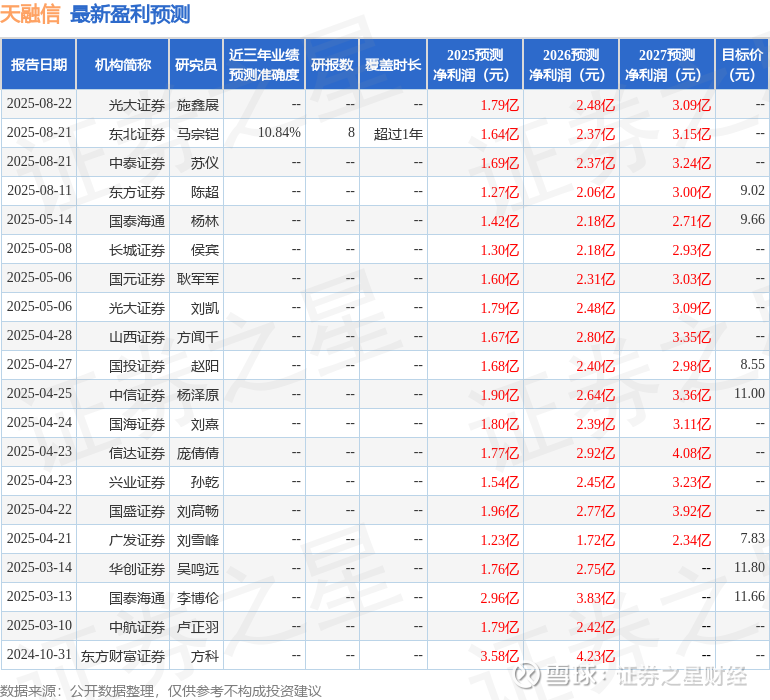770x700 pixels.
Task: Select the 研究员 column header
Action: click(196, 64)
